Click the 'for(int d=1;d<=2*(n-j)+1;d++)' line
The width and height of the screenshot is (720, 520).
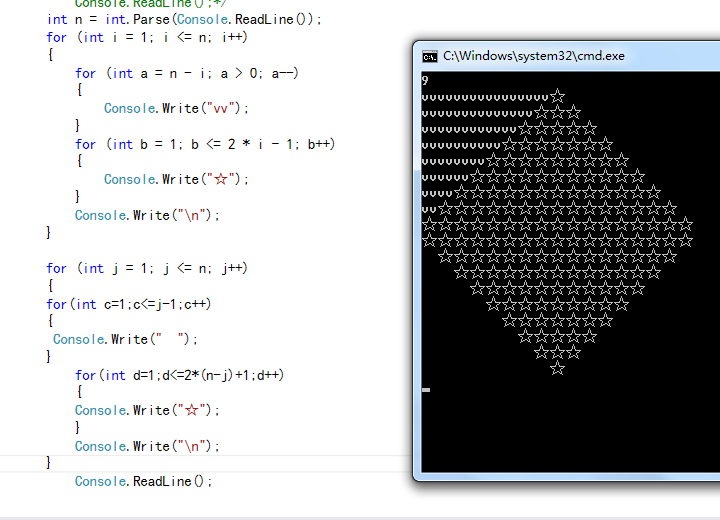pyautogui.click(x=180, y=375)
